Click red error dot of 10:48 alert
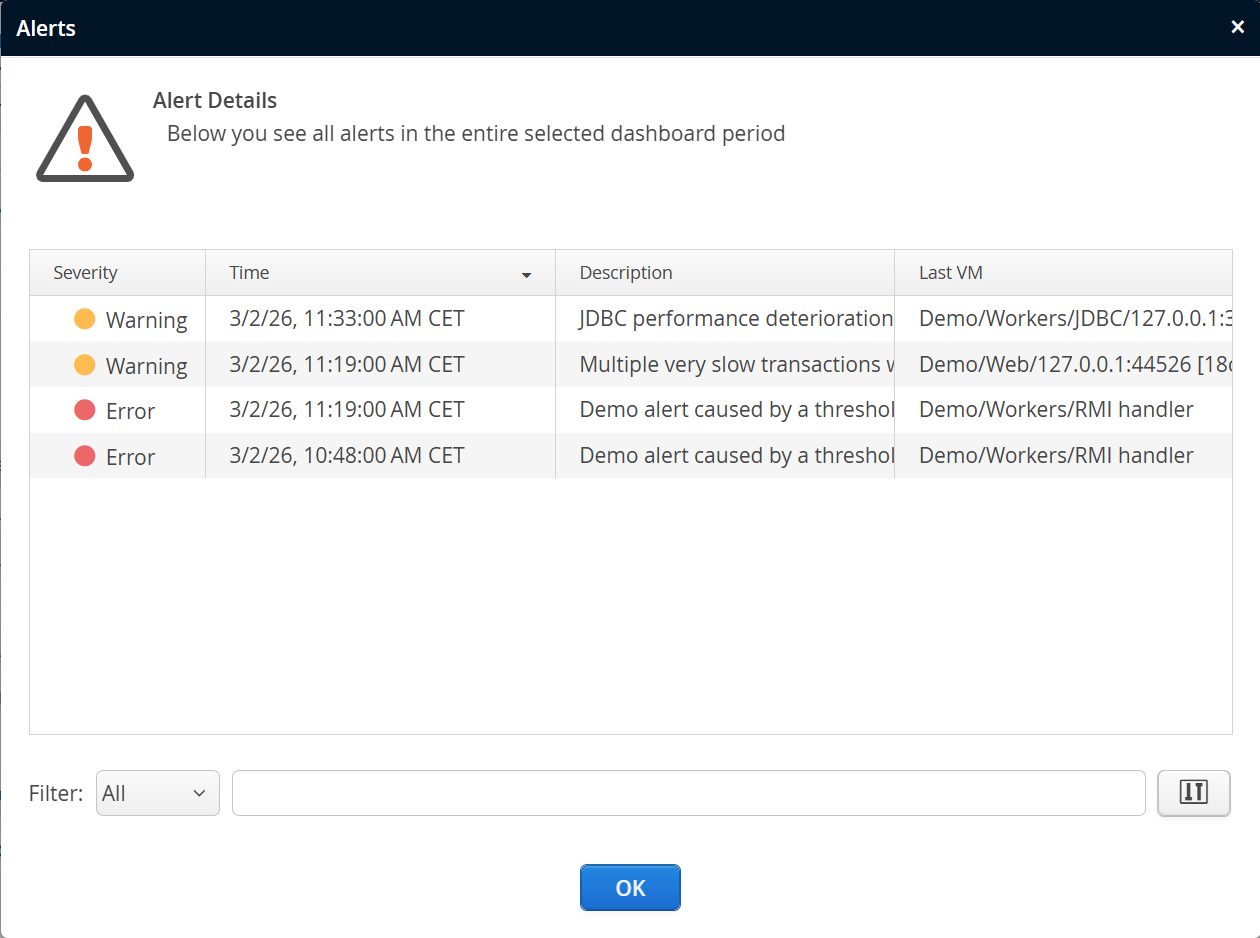Screen dimensions: 1260x938 [x=85, y=456]
